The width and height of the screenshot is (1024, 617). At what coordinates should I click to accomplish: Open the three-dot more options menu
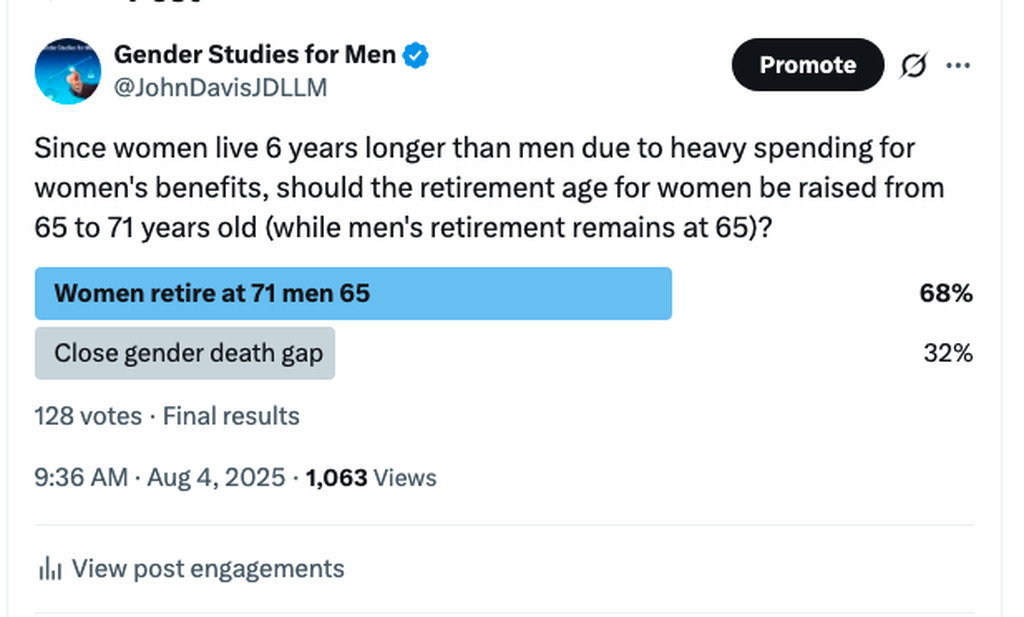(958, 66)
